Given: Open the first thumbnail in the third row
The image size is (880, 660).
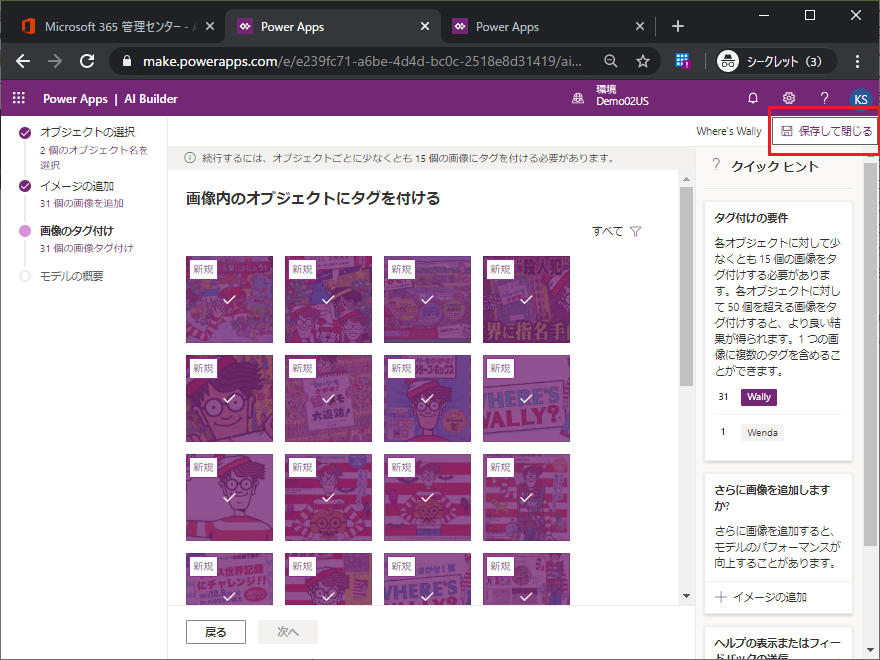Looking at the screenshot, I should pyautogui.click(x=230, y=497).
